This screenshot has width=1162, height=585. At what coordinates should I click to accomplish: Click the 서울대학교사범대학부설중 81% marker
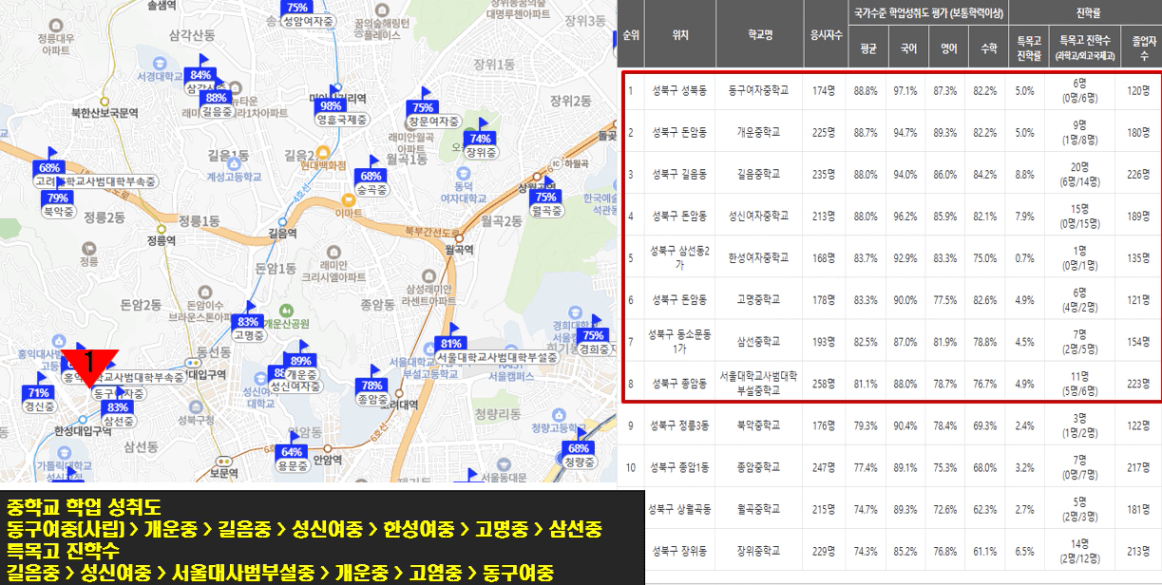[x=451, y=343]
